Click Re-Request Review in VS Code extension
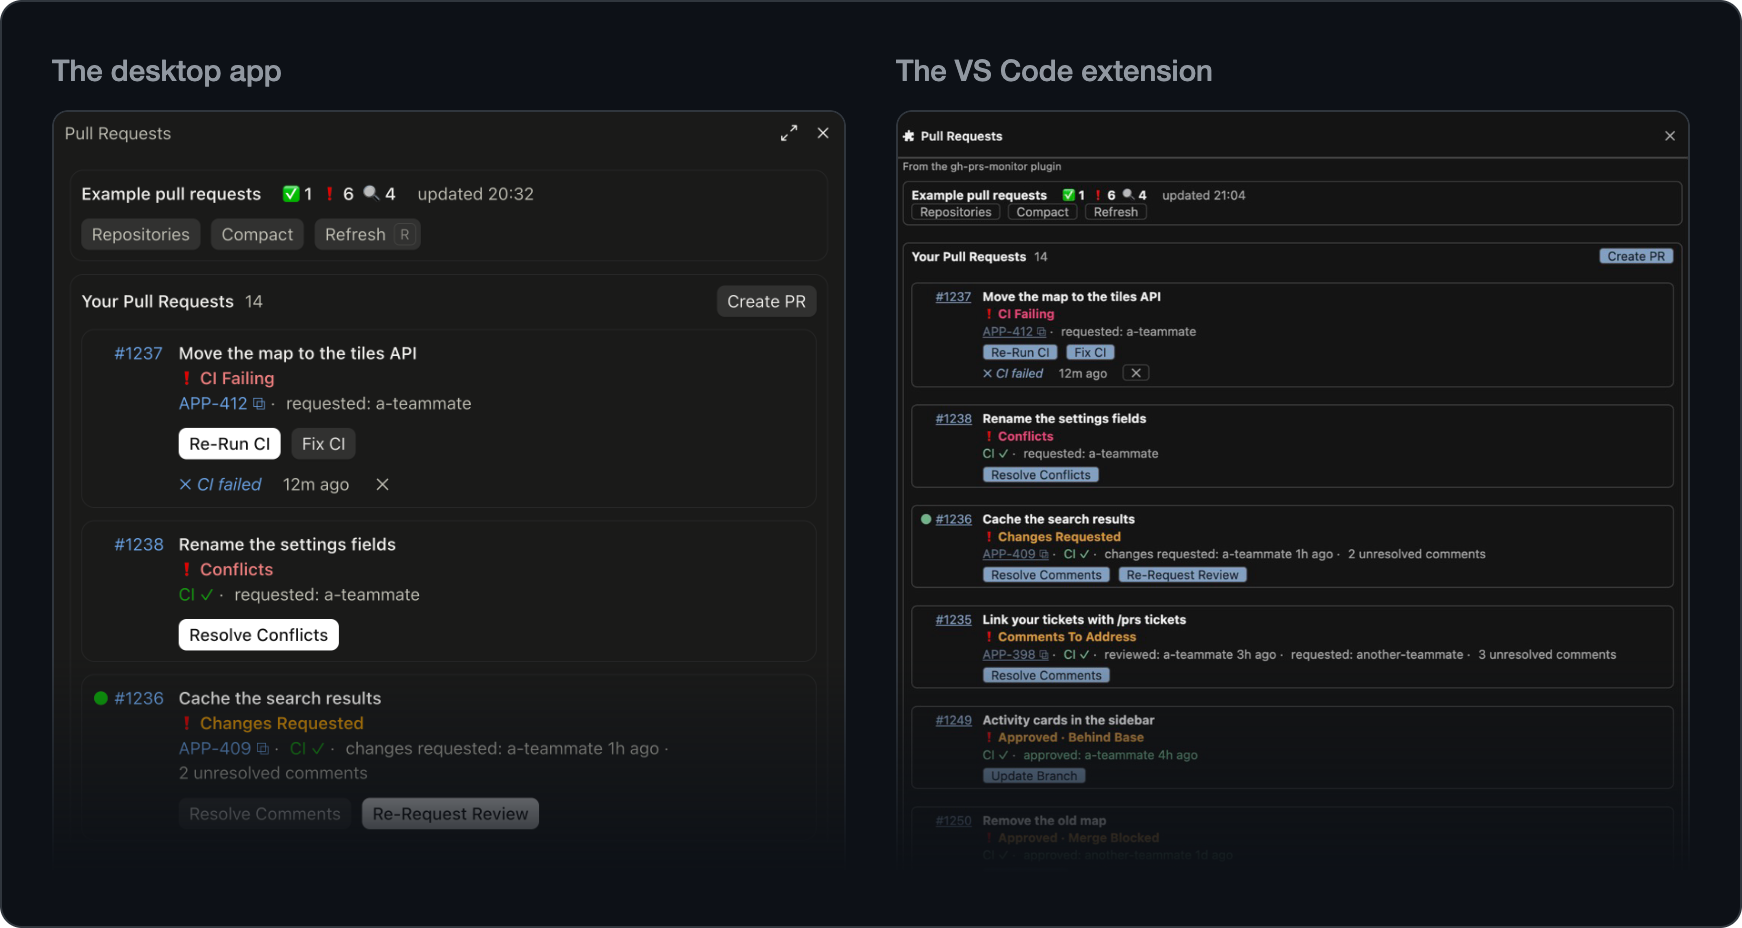This screenshot has width=1742, height=928. tap(1182, 575)
